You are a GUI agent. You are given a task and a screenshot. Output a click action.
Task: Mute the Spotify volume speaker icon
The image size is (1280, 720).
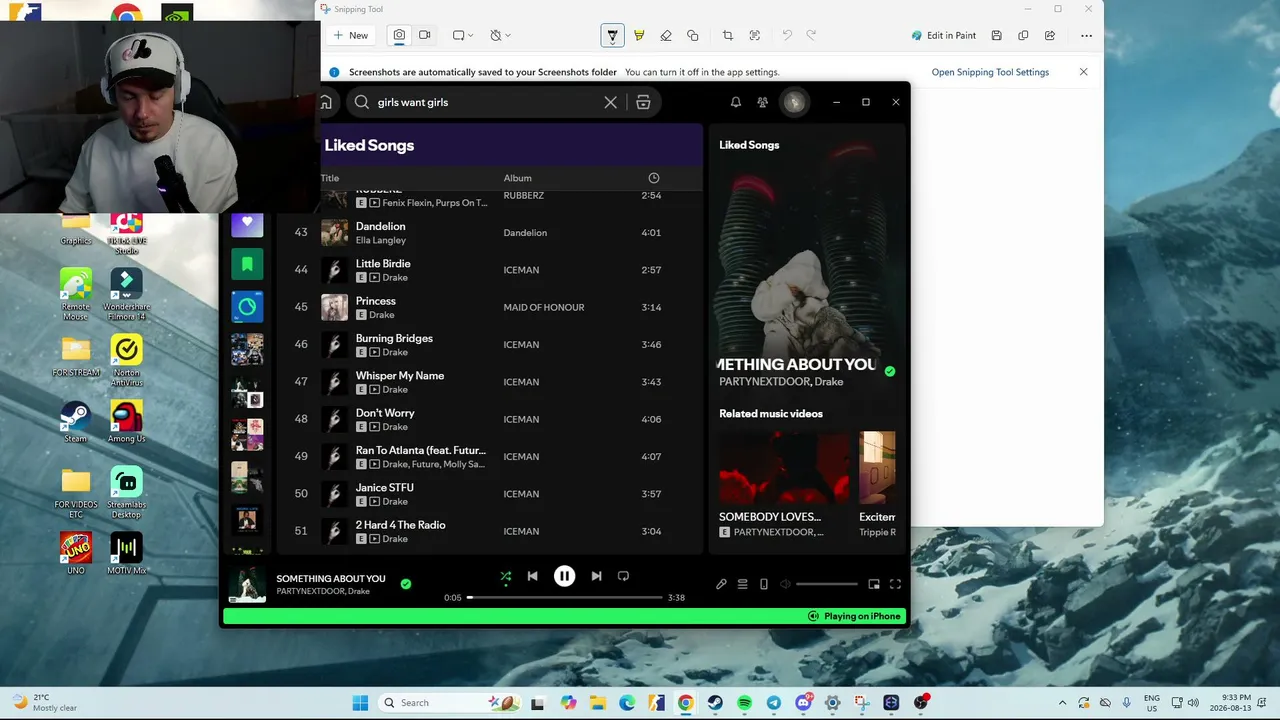pyautogui.click(x=786, y=584)
